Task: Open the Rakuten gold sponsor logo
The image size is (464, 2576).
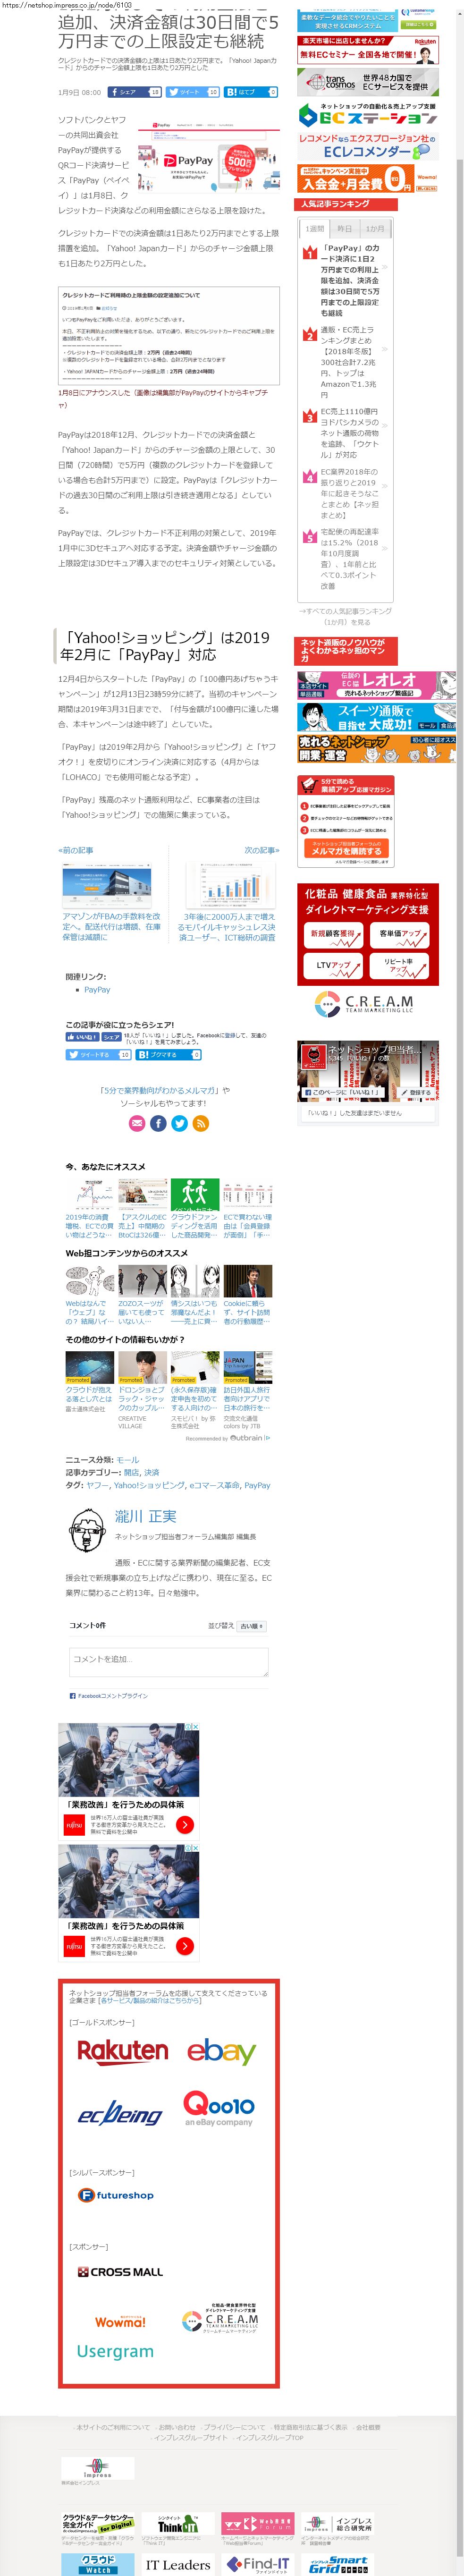Action: click(x=123, y=2052)
